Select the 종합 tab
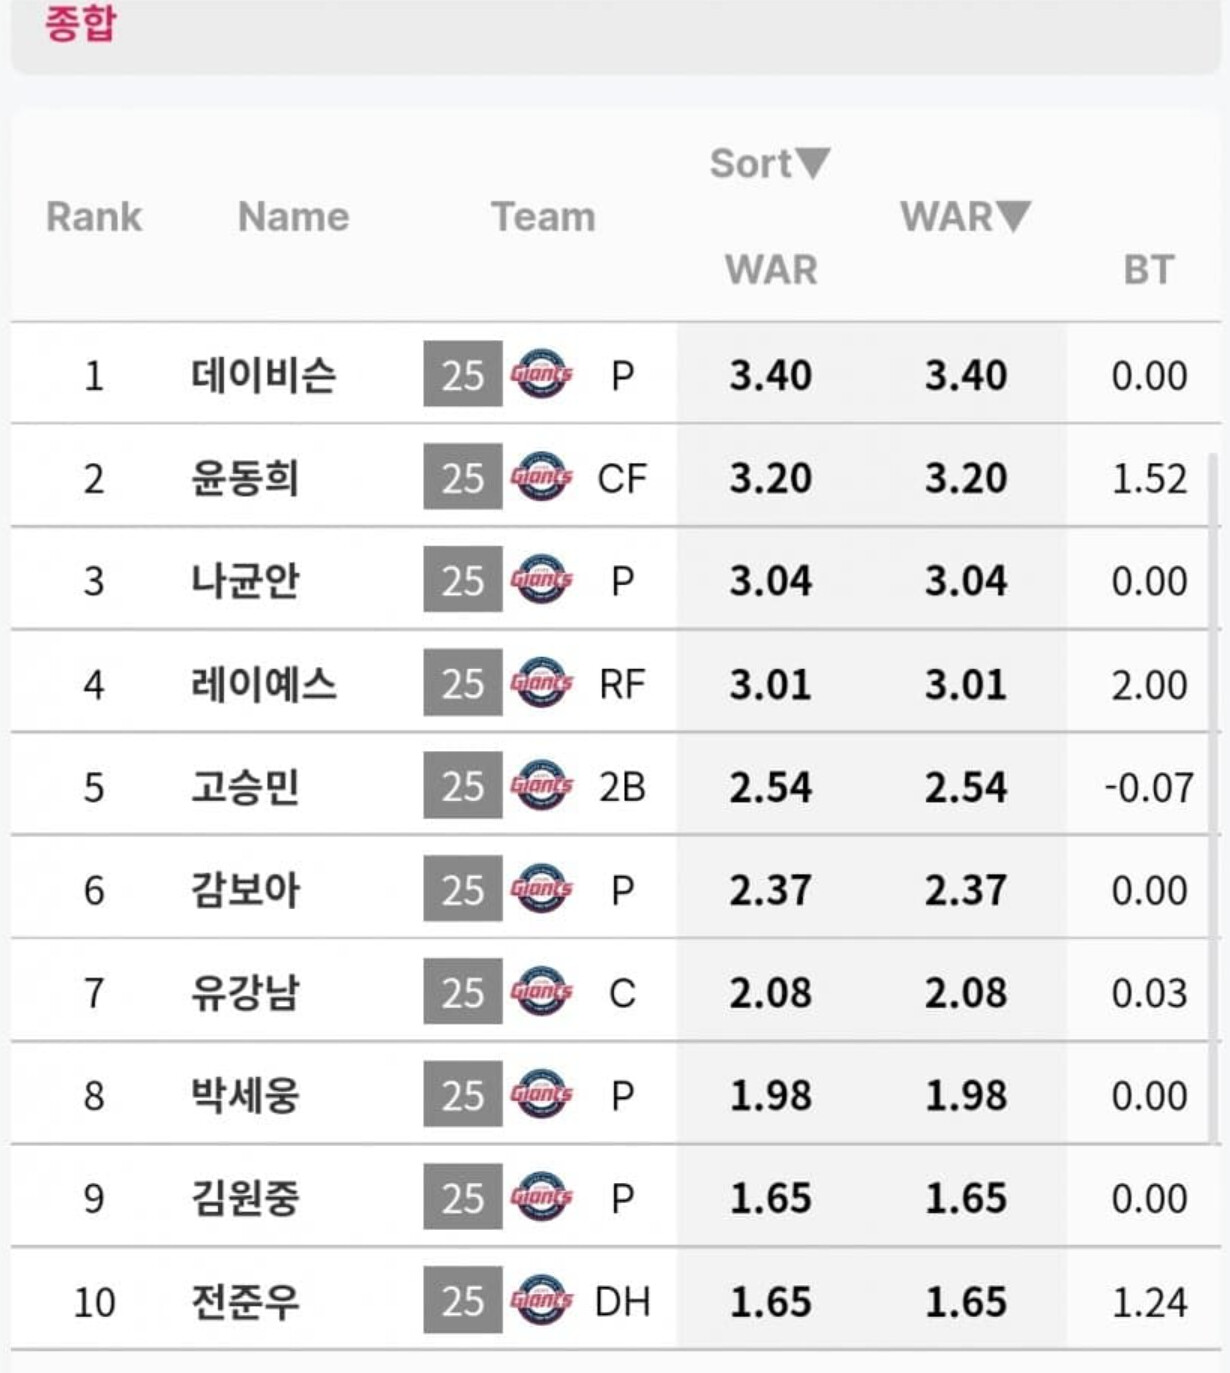Screen dimensions: 1230x1373 [80, 24]
